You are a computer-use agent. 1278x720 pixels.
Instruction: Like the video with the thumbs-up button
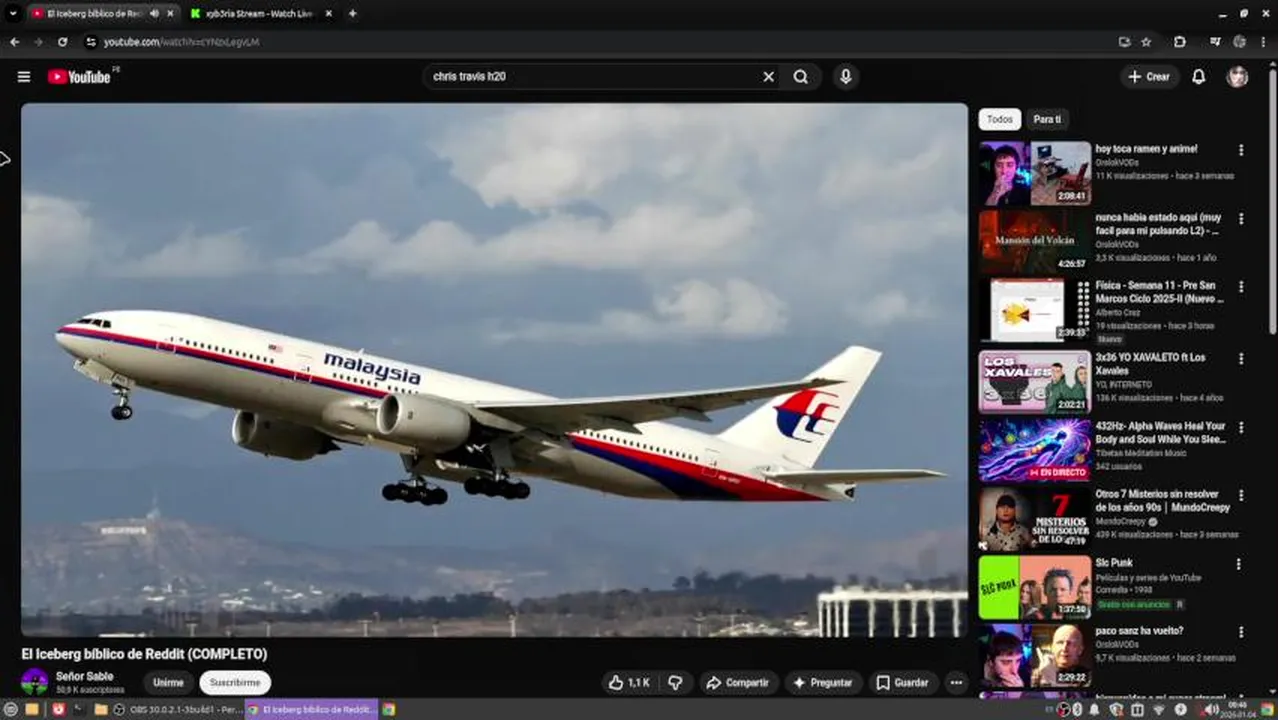pos(628,683)
